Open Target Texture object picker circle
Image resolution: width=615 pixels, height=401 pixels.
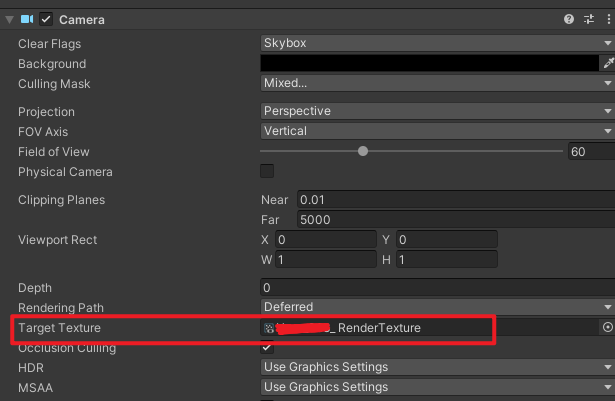[x=608, y=327]
